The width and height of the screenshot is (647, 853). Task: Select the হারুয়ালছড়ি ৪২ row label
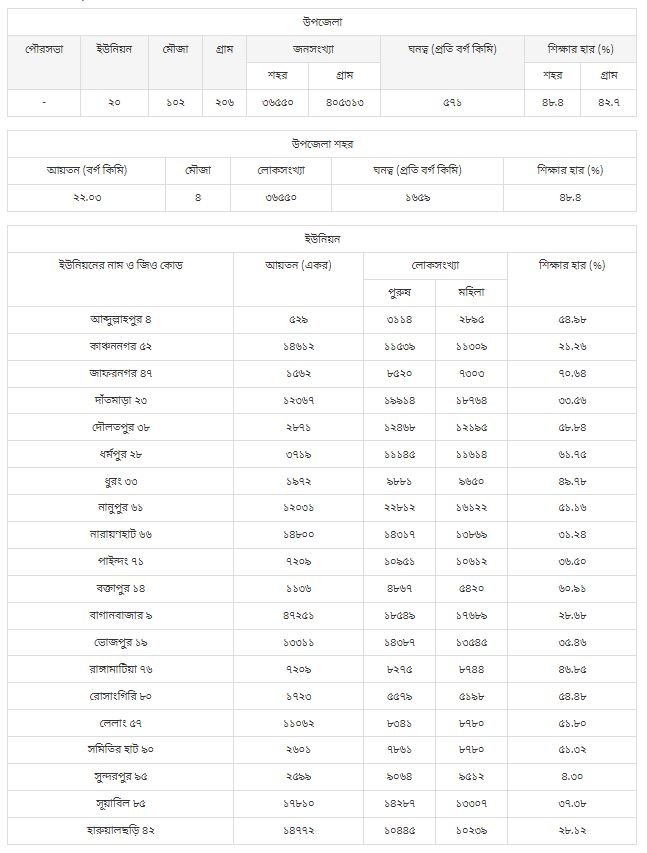pos(120,830)
